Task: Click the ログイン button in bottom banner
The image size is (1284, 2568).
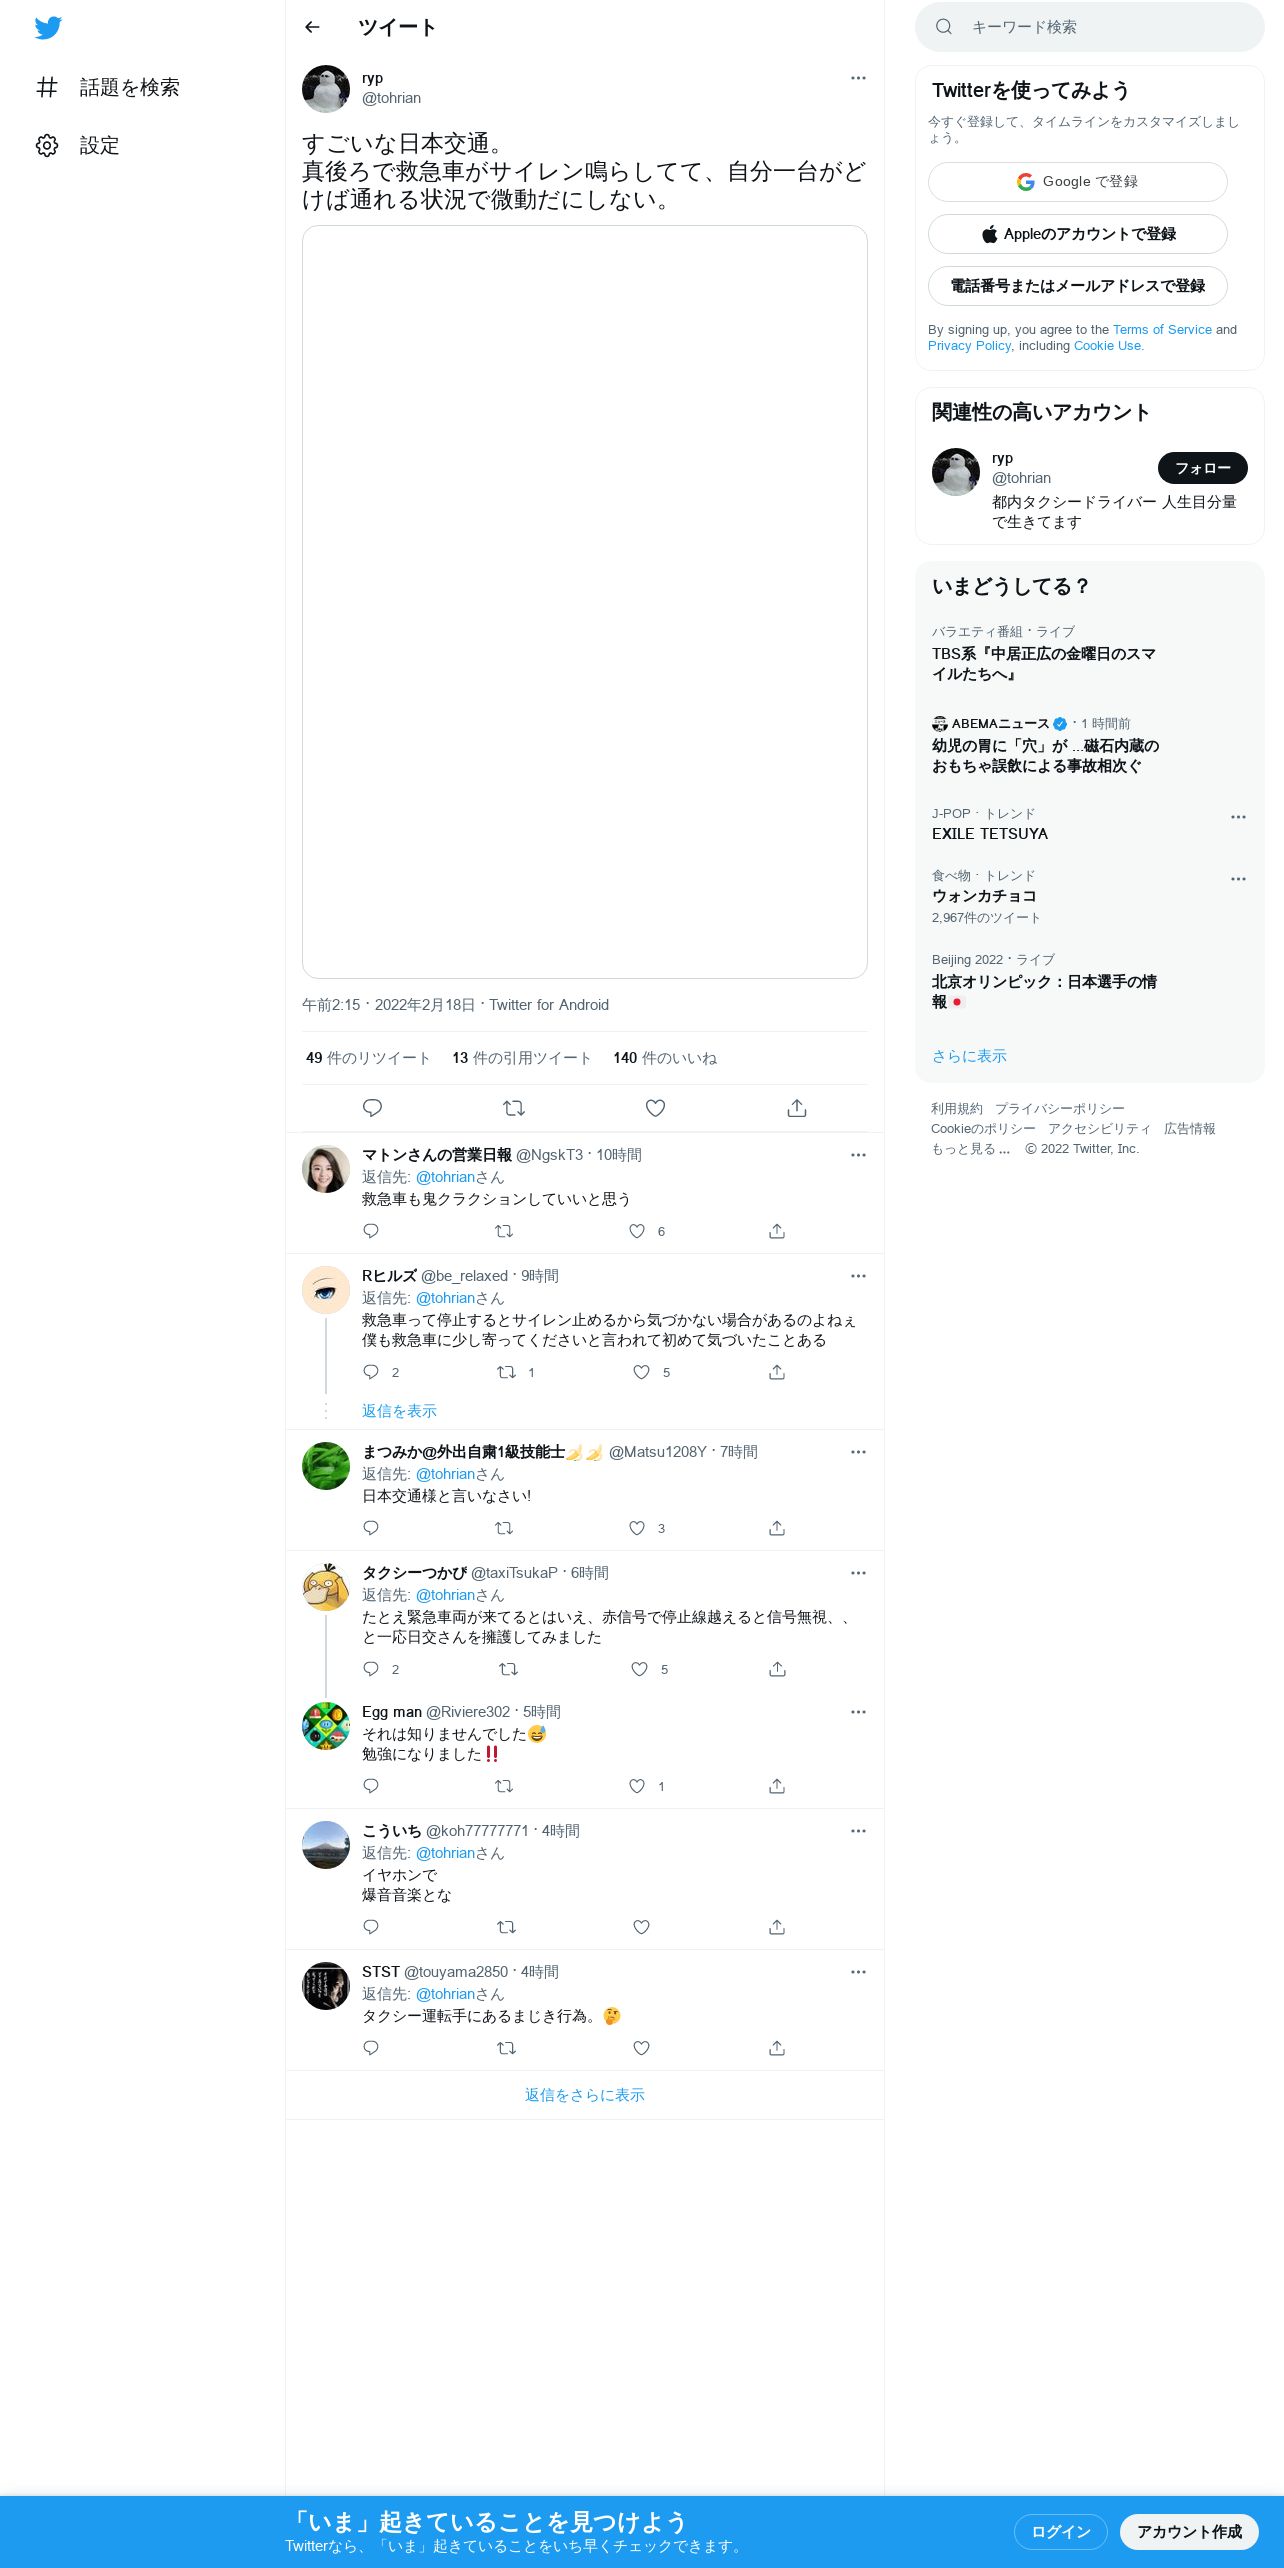Action: pyautogui.click(x=1061, y=2532)
